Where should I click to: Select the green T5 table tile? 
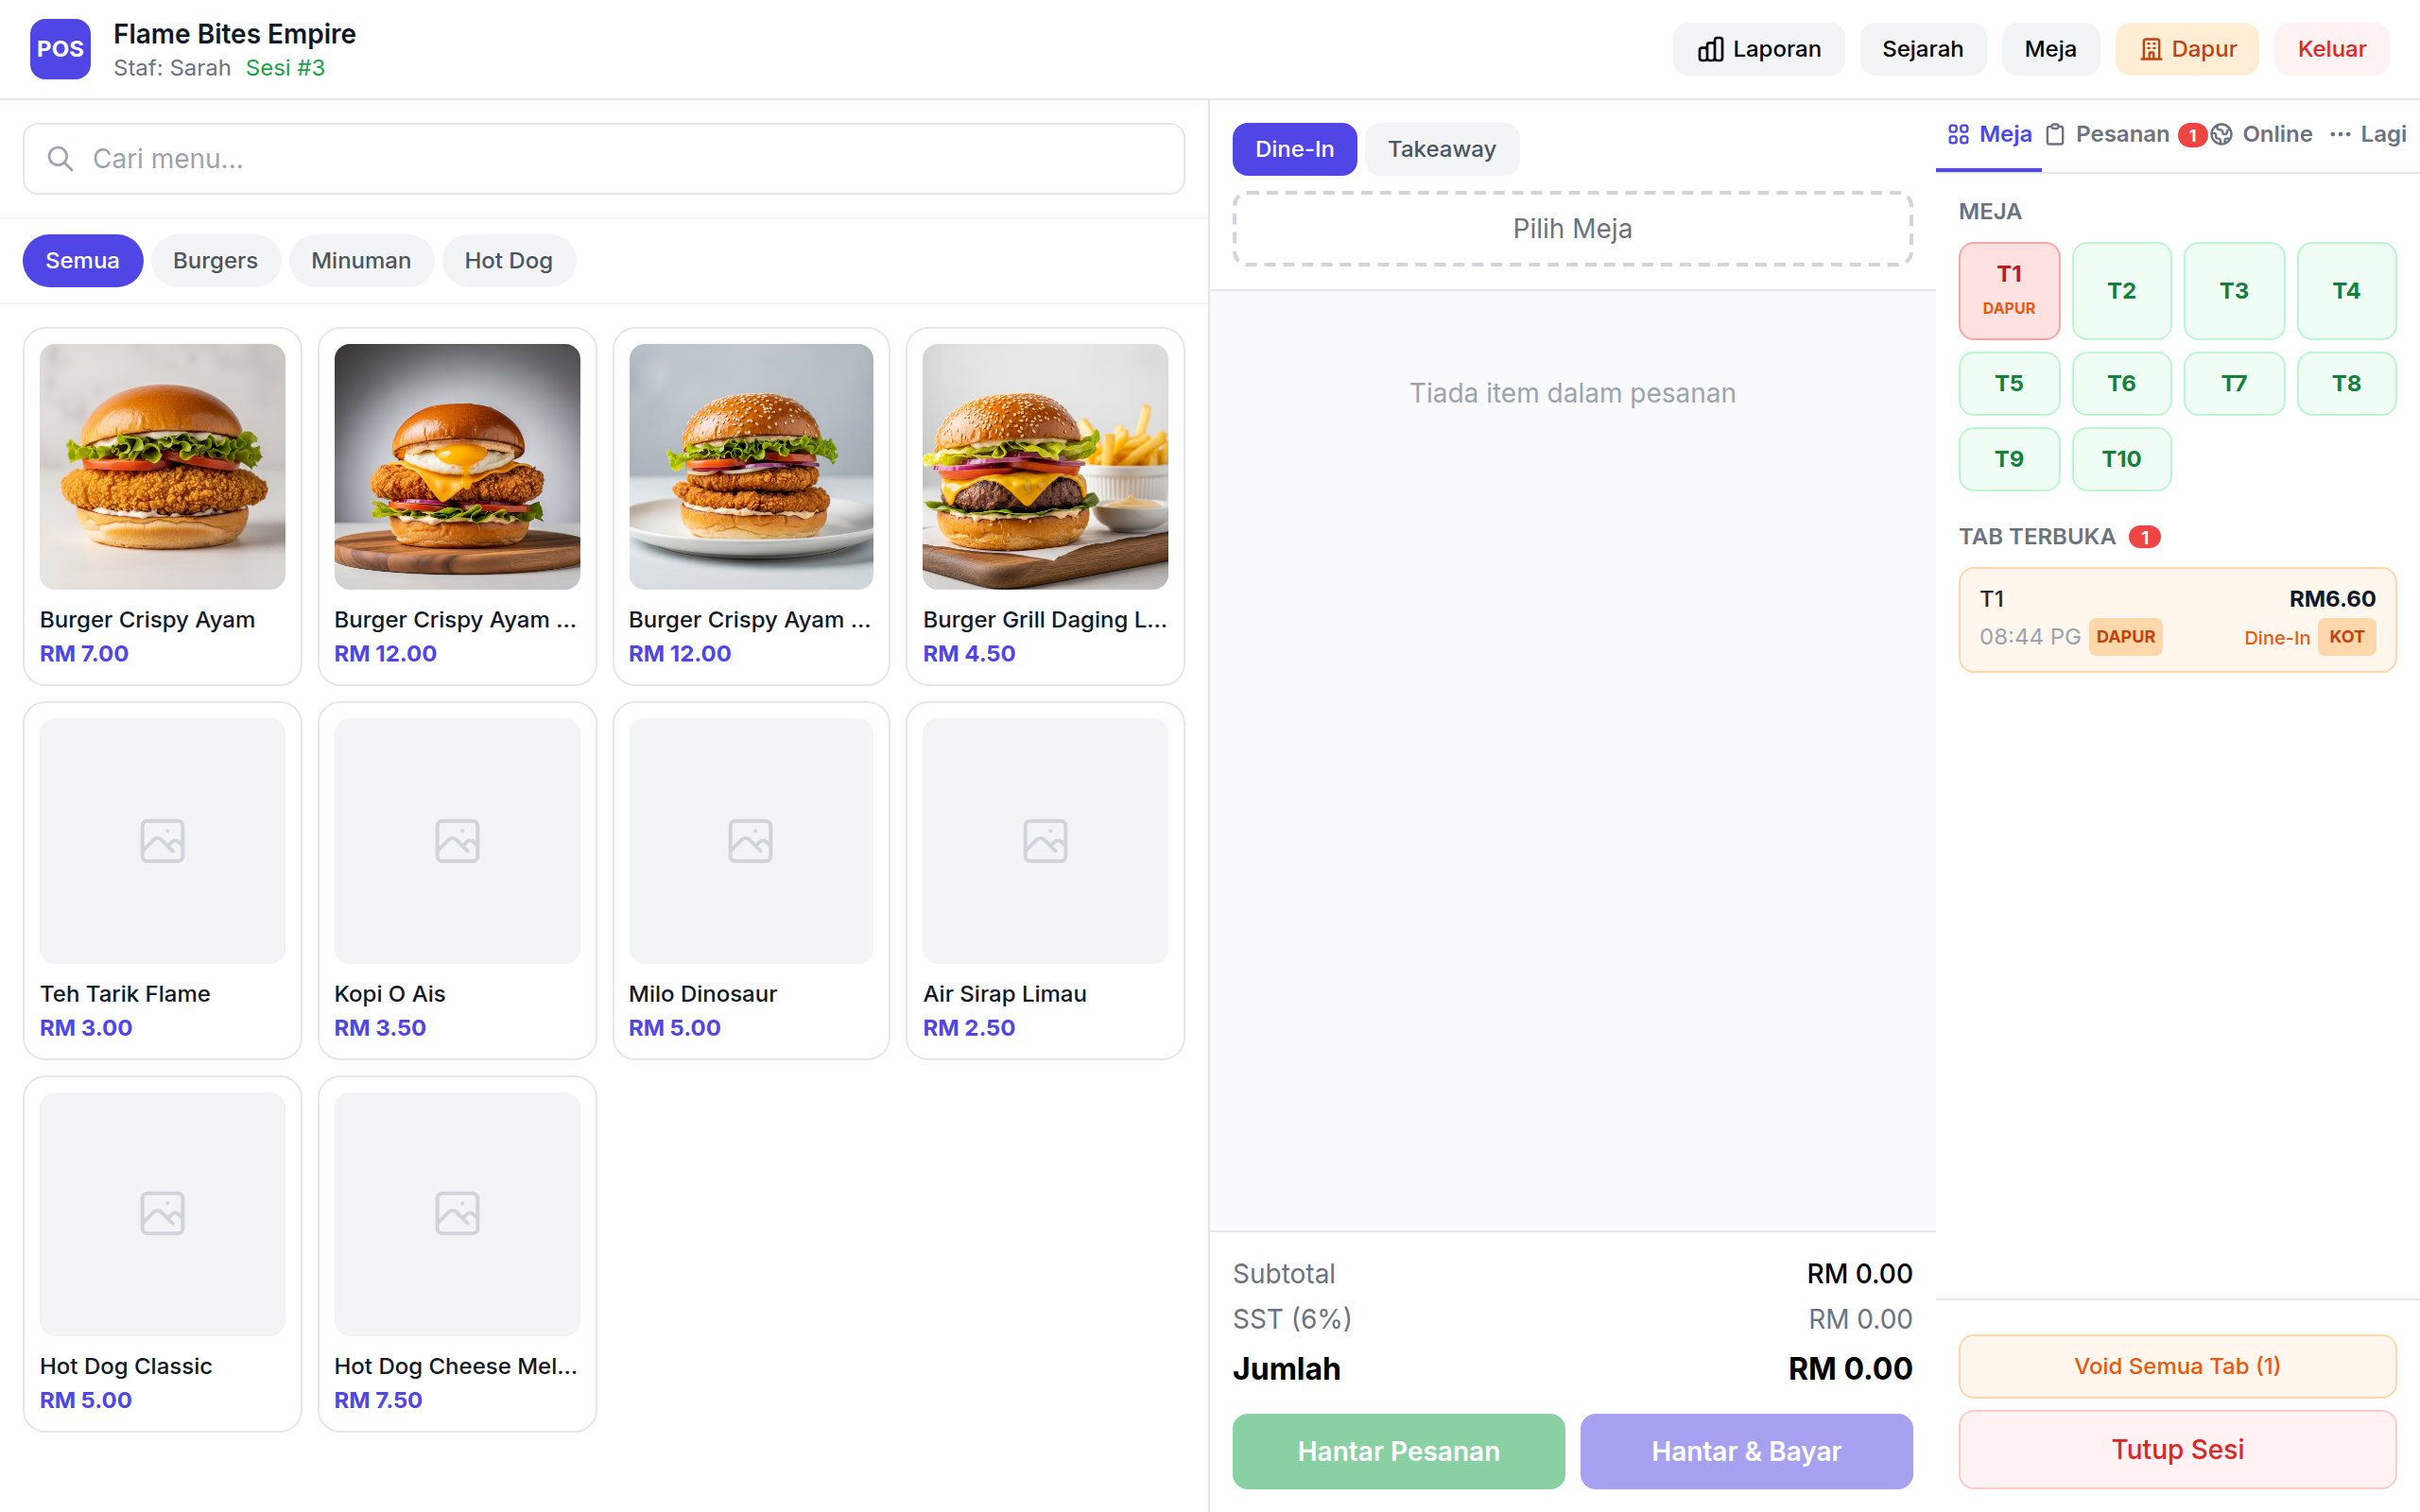[2008, 383]
